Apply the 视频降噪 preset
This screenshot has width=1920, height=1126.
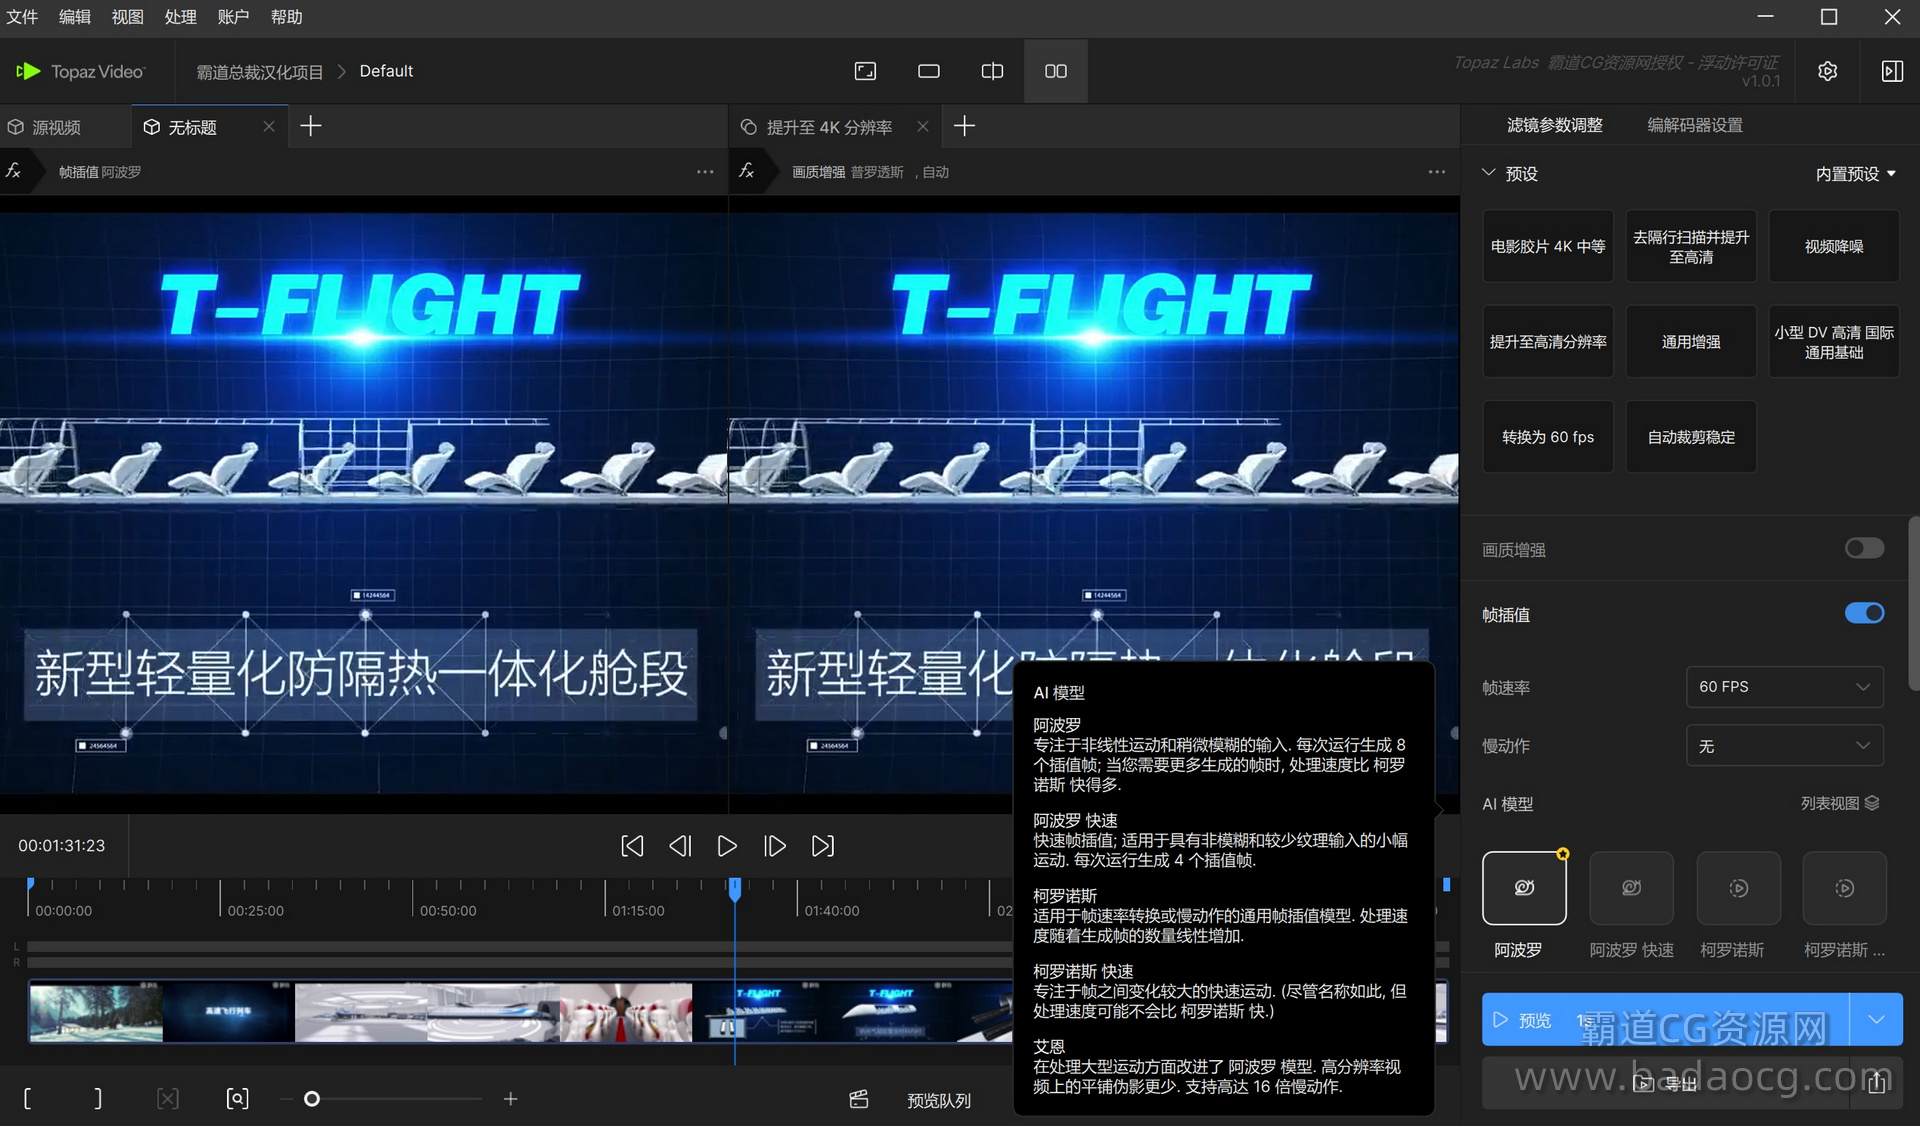pyautogui.click(x=1833, y=246)
